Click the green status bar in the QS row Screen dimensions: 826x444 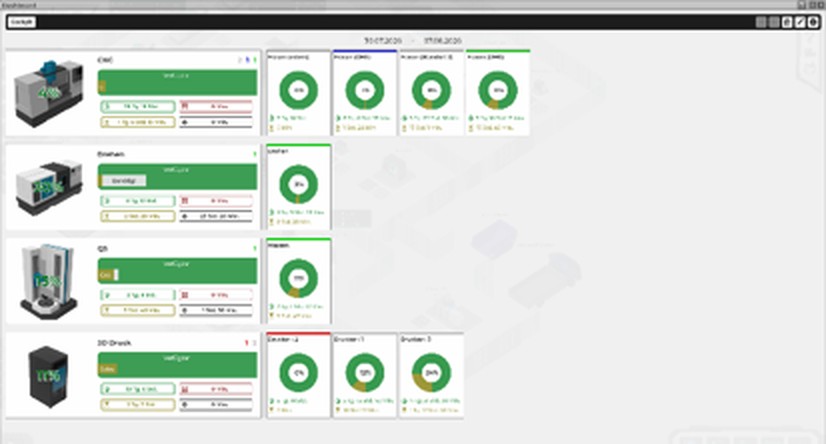click(x=178, y=271)
